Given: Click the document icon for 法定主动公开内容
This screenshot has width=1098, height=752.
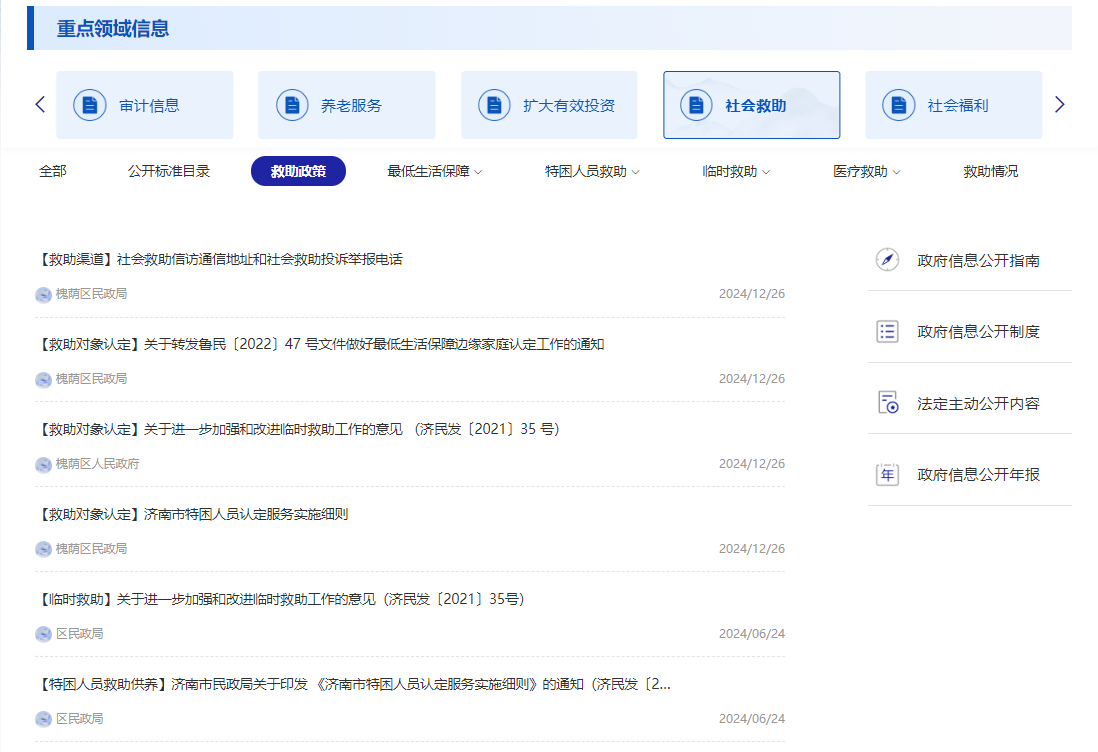Looking at the screenshot, I should coord(887,403).
